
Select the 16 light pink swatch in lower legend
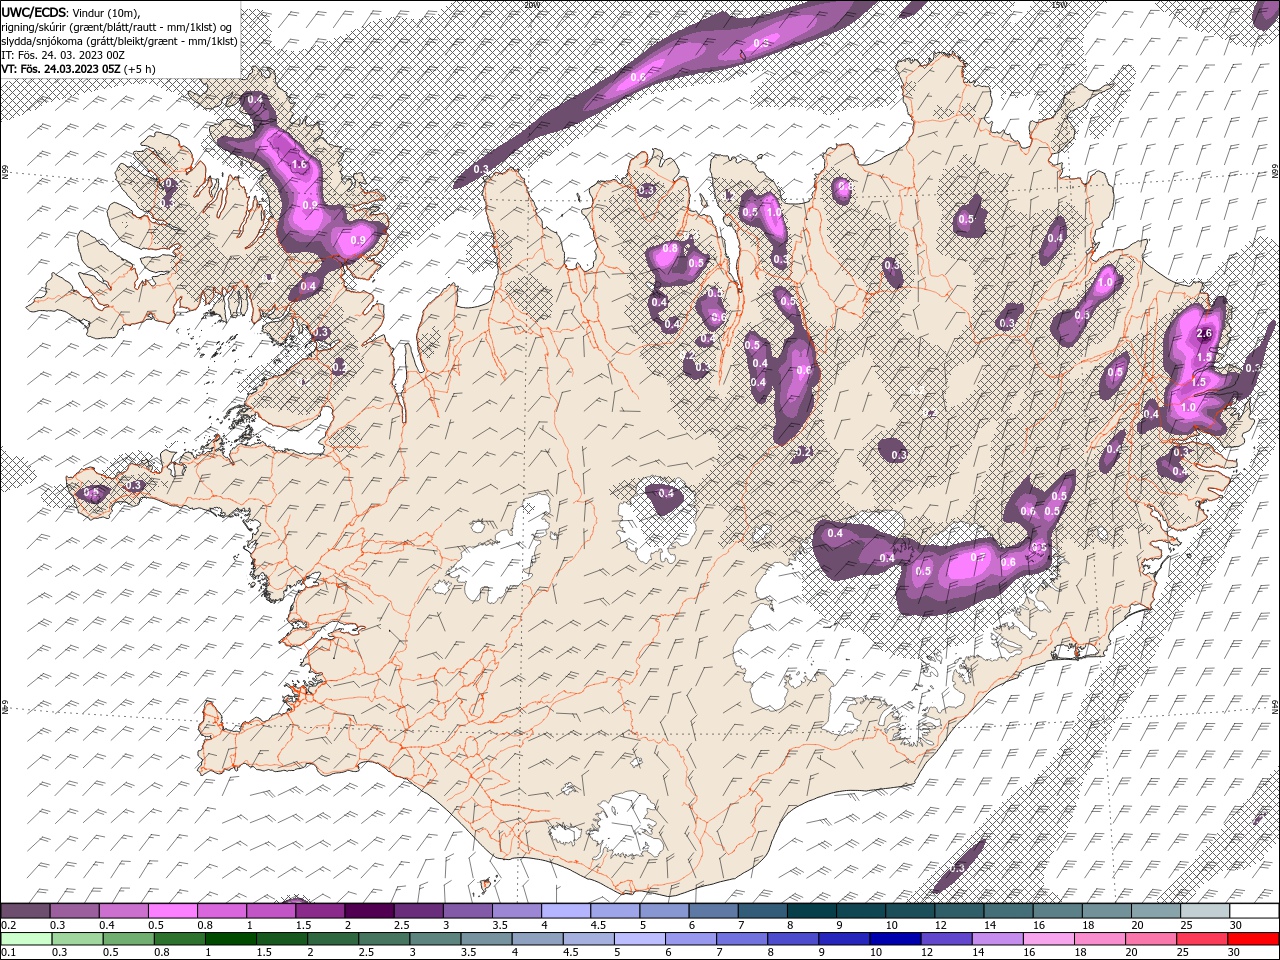tap(1048, 939)
